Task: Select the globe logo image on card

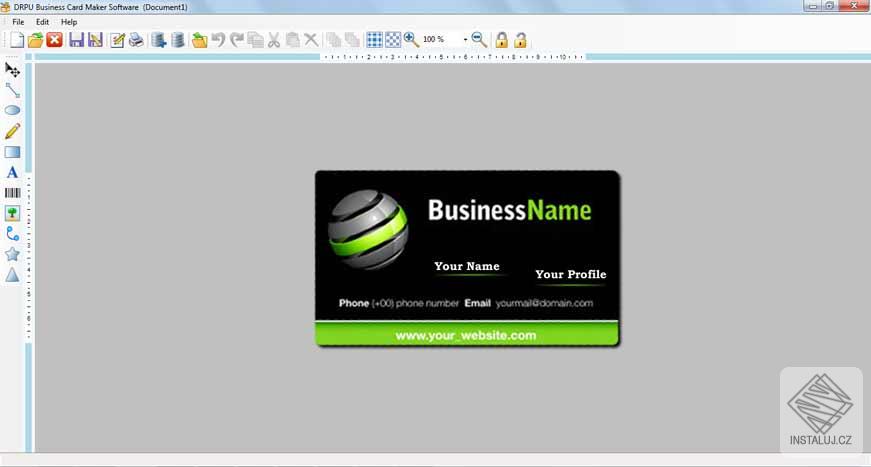Action: pyautogui.click(x=368, y=229)
